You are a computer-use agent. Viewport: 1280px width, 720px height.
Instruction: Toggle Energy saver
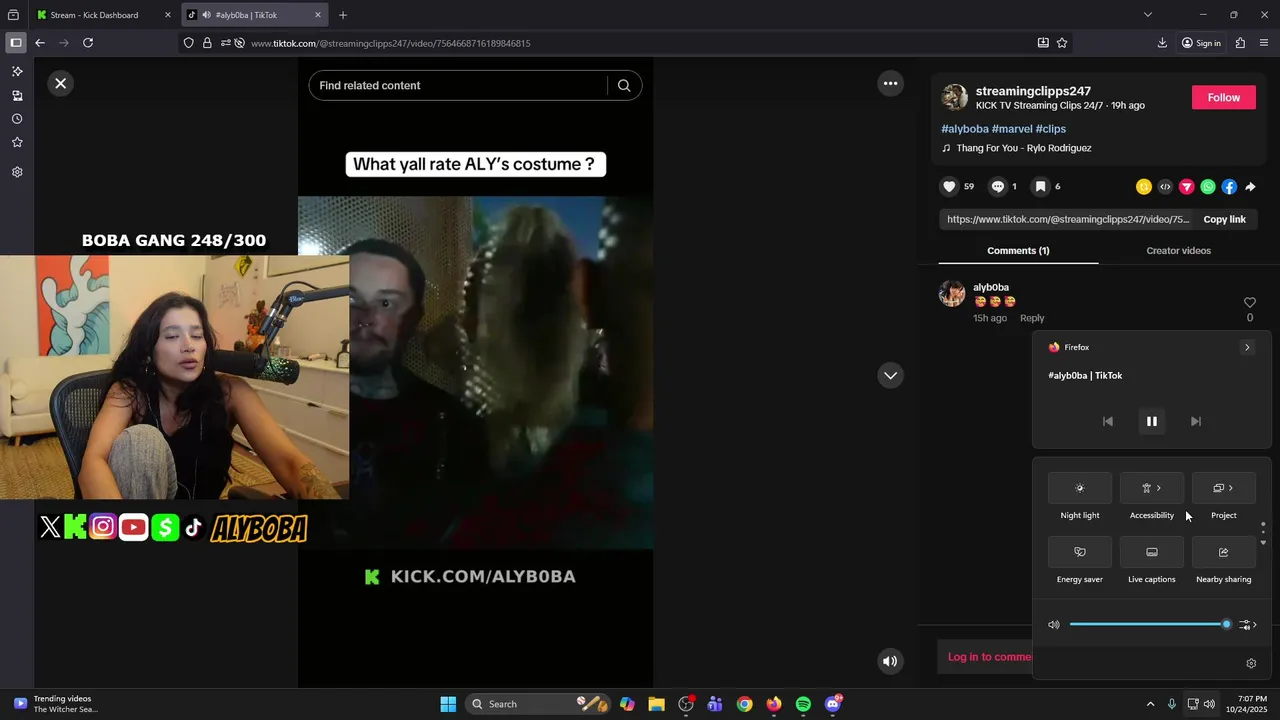pos(1080,552)
